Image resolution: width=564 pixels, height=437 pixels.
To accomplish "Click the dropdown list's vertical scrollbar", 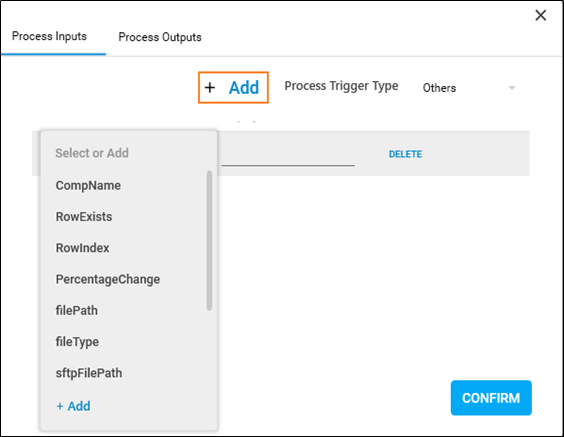I will pyautogui.click(x=209, y=240).
